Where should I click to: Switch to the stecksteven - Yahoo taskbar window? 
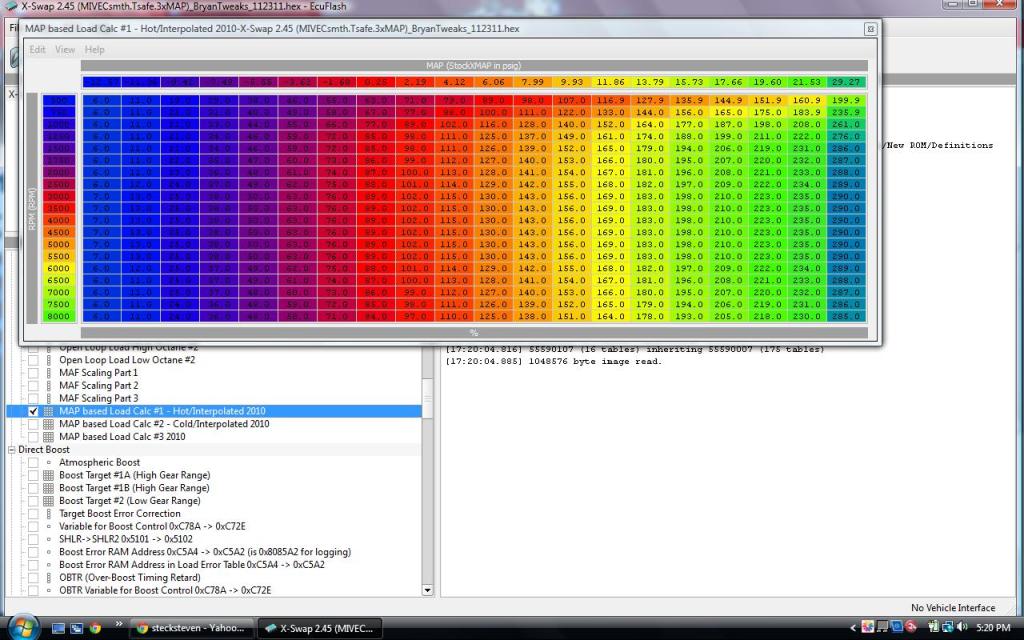(191, 628)
